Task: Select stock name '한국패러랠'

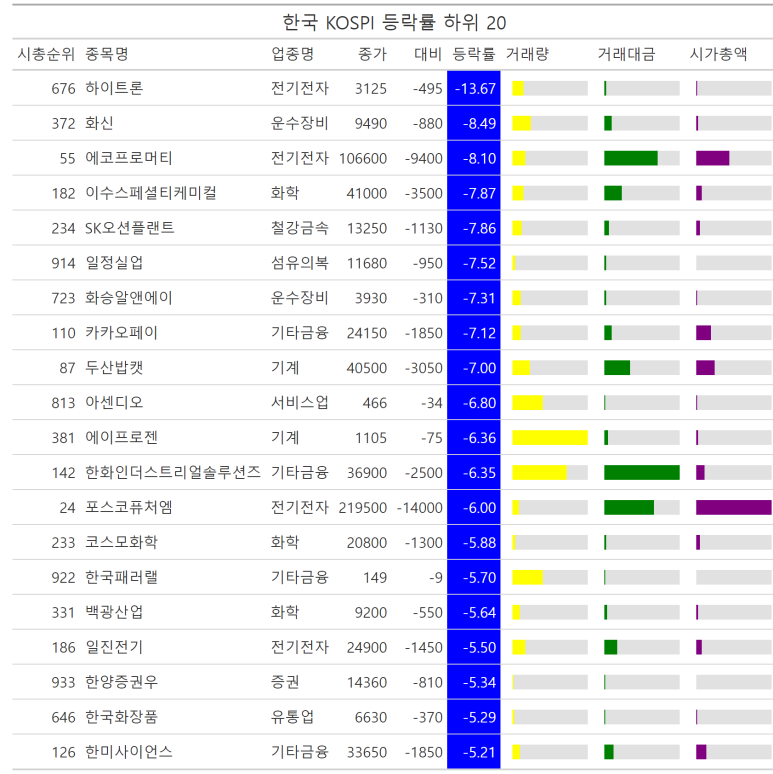Action: pyautogui.click(x=121, y=578)
